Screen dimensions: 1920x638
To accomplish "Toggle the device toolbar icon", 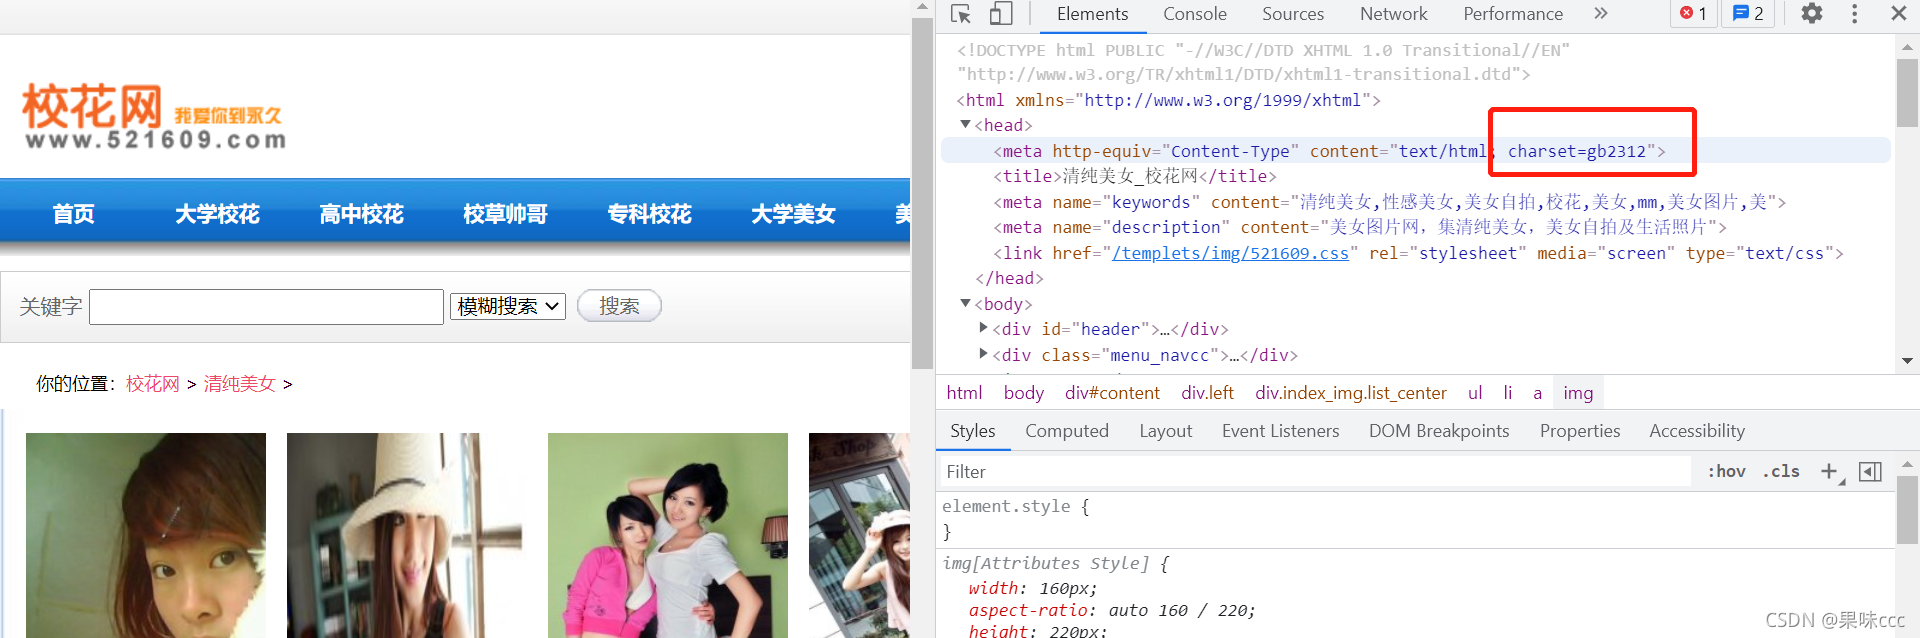I will [1000, 14].
